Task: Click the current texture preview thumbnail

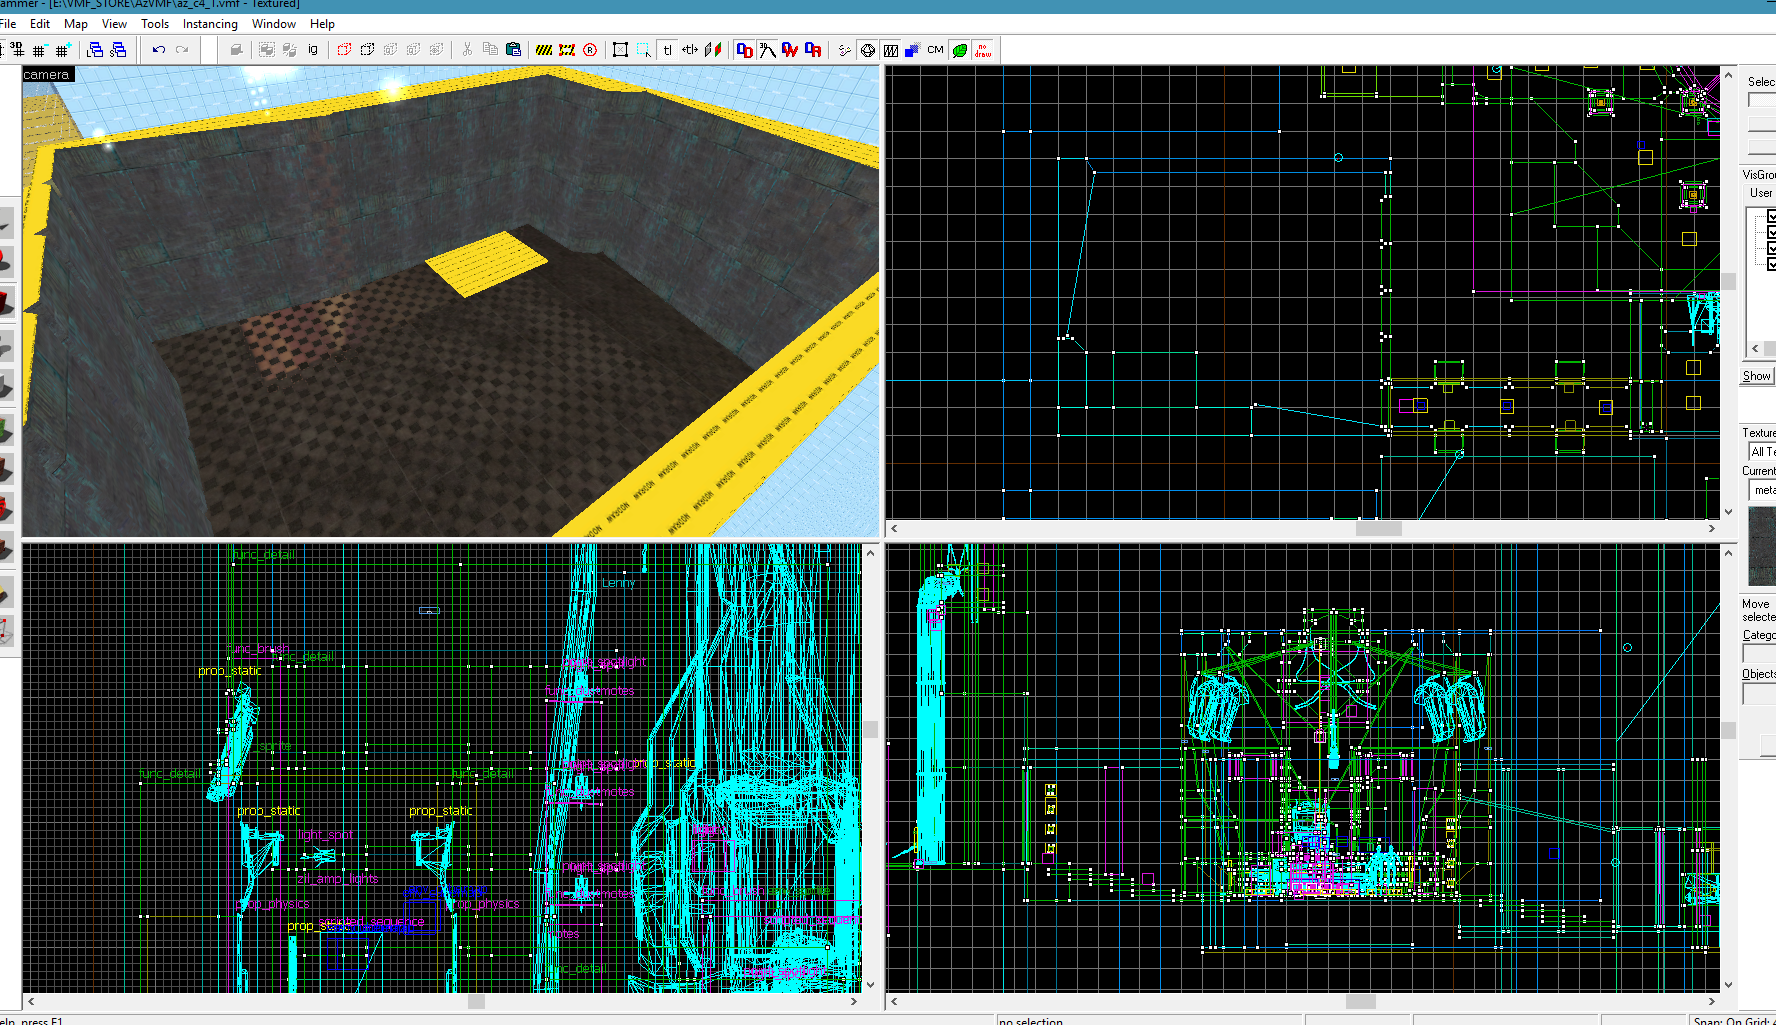Action: pos(1762,546)
